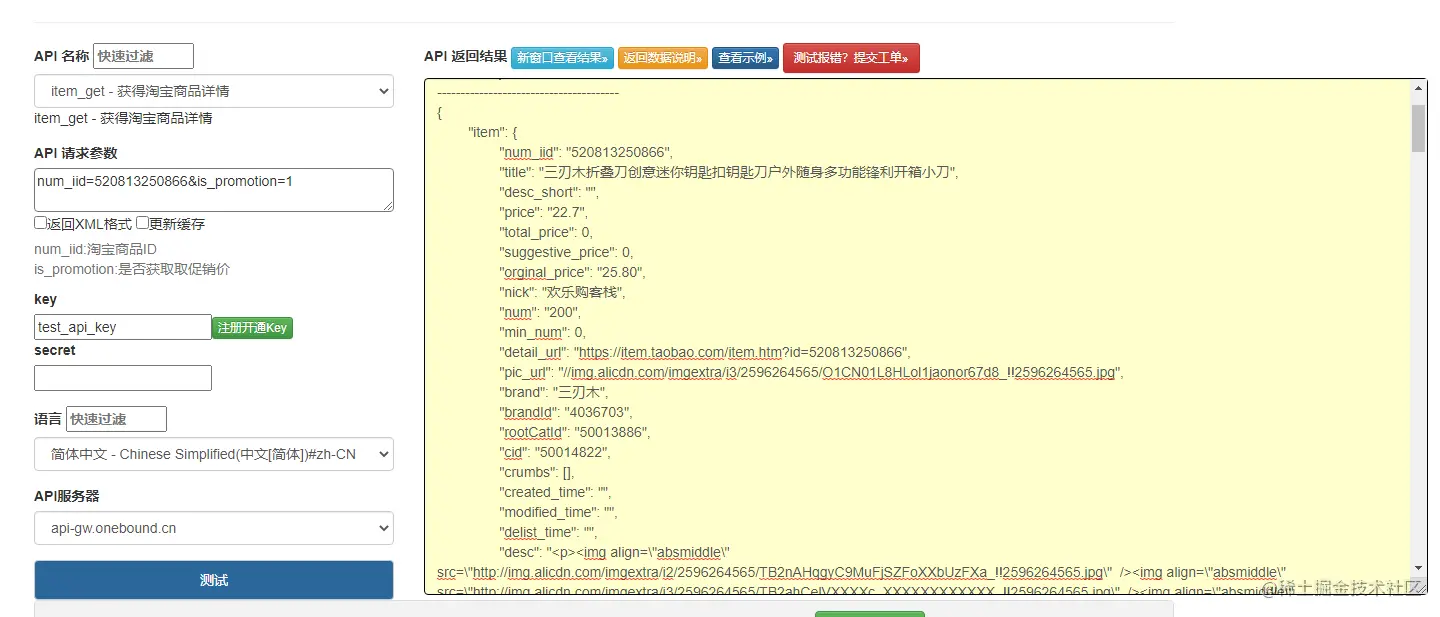Click the "delist_time" line
This screenshot has height=617, width=1440.
[x=549, y=532]
